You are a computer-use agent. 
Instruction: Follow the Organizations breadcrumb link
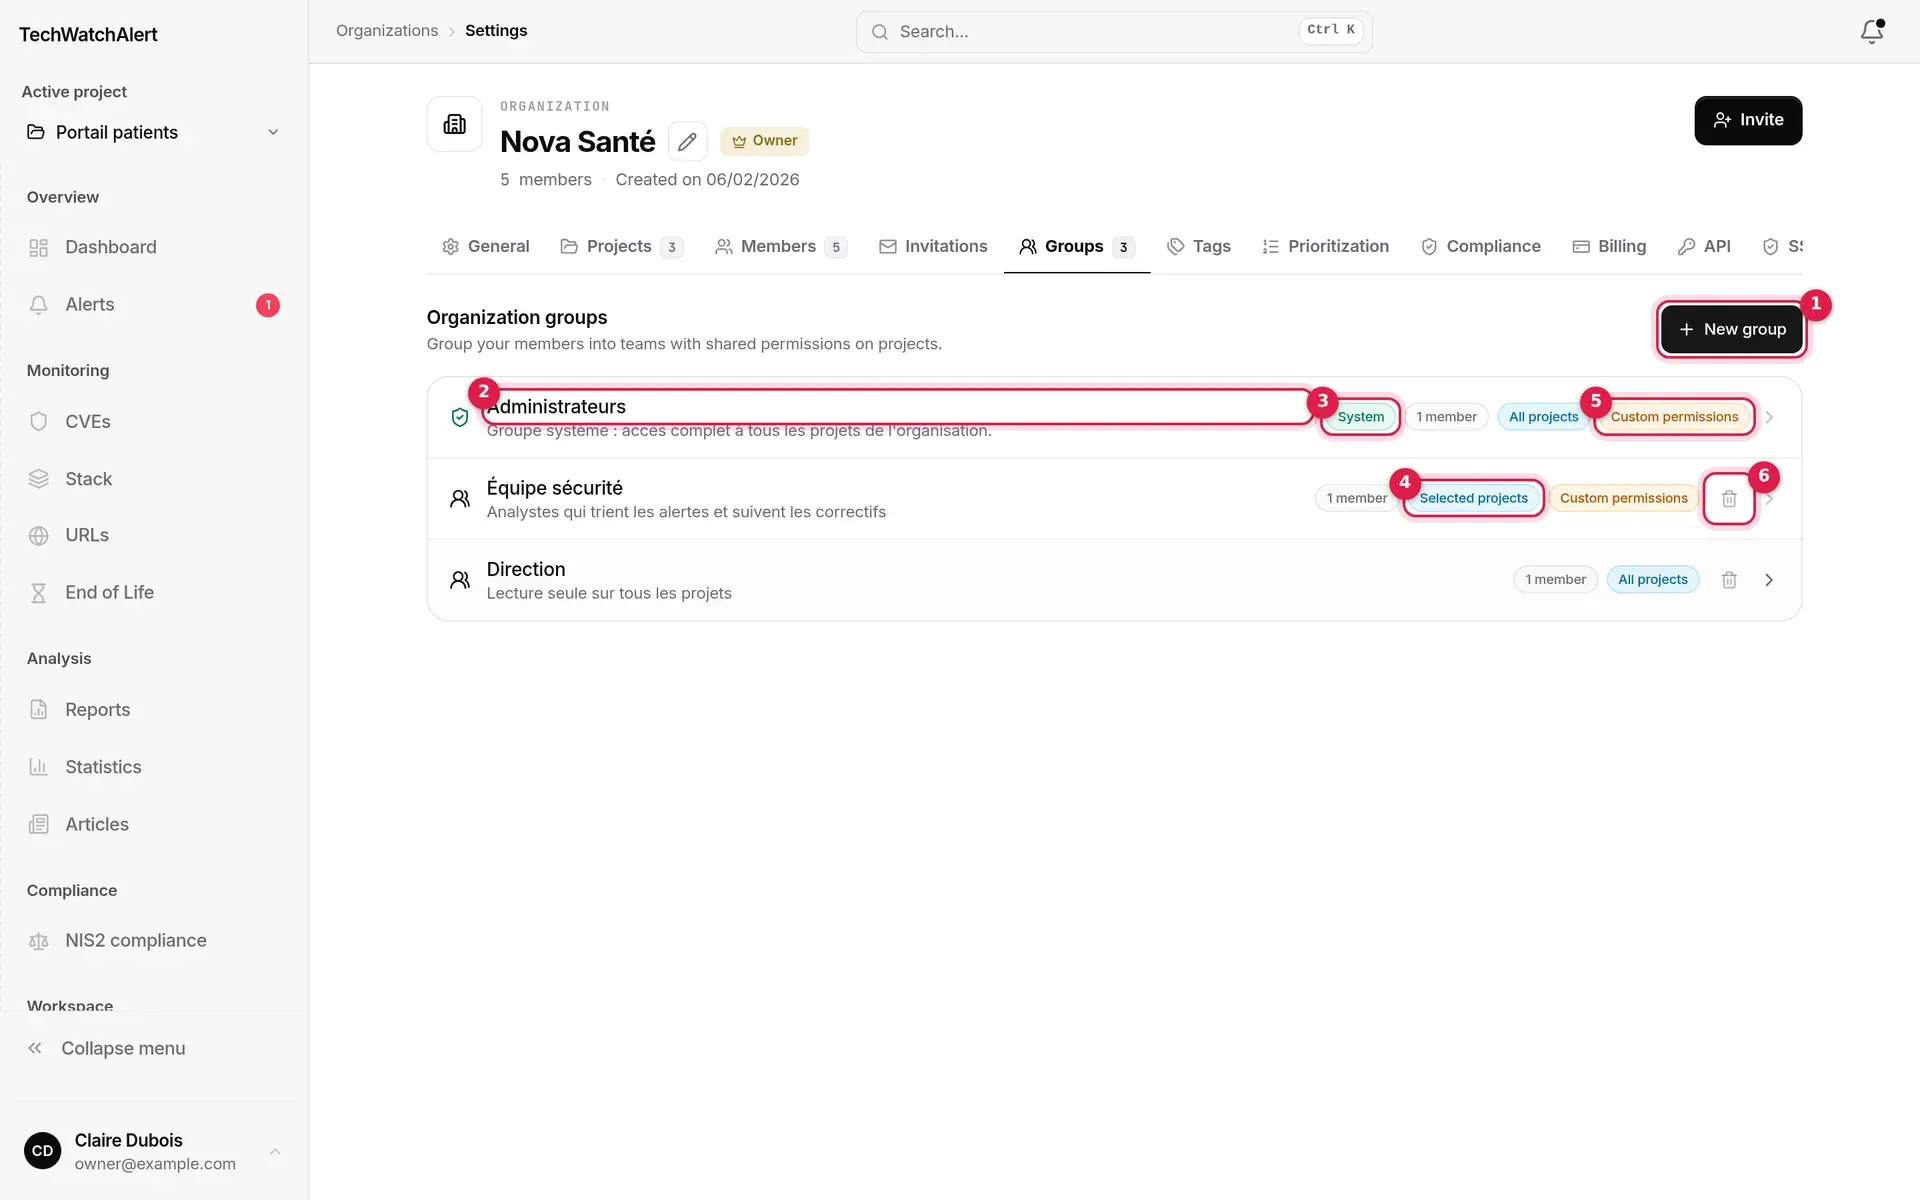387,31
